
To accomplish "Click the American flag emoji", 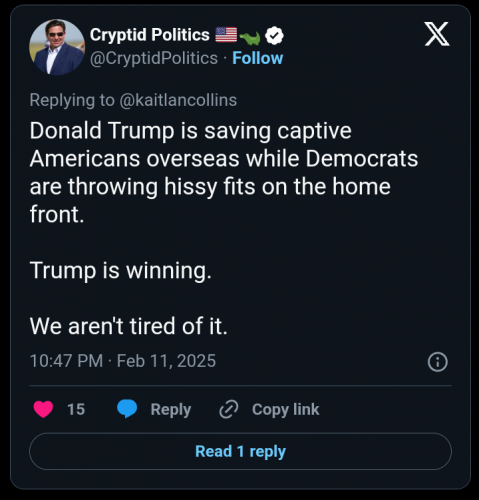I will (x=226, y=35).
